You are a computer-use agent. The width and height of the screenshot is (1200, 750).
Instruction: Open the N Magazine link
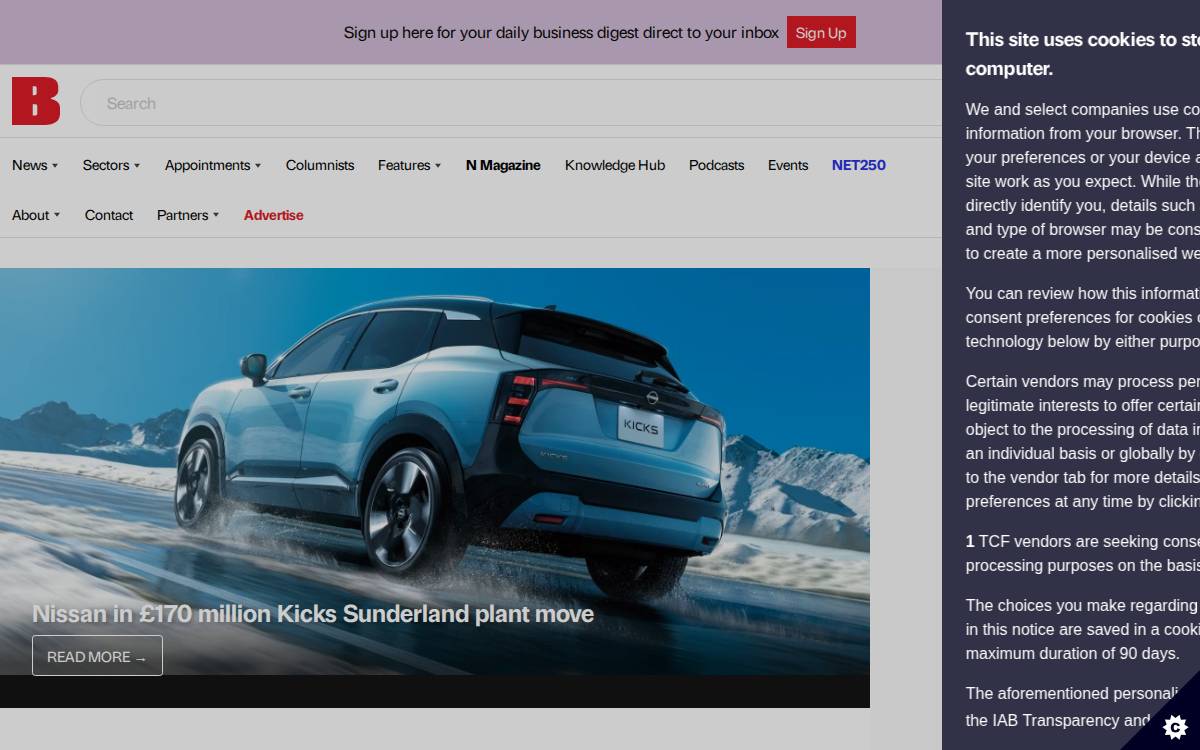[x=503, y=165]
